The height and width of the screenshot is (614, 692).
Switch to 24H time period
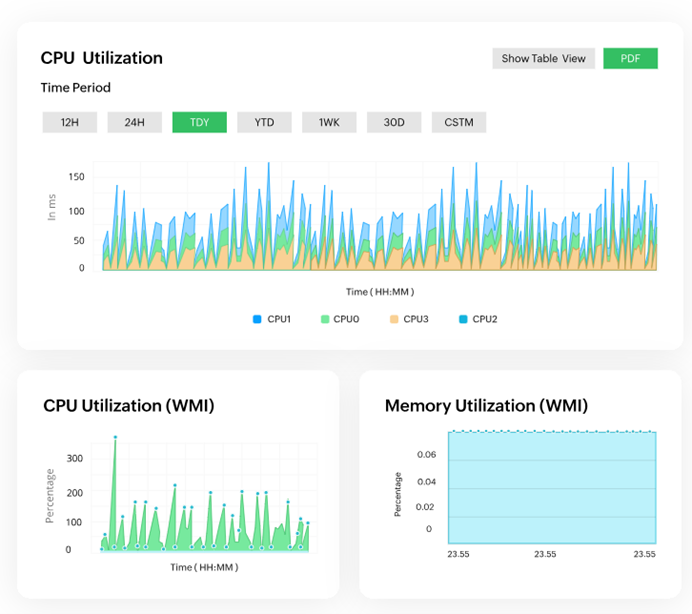pyautogui.click(x=134, y=123)
